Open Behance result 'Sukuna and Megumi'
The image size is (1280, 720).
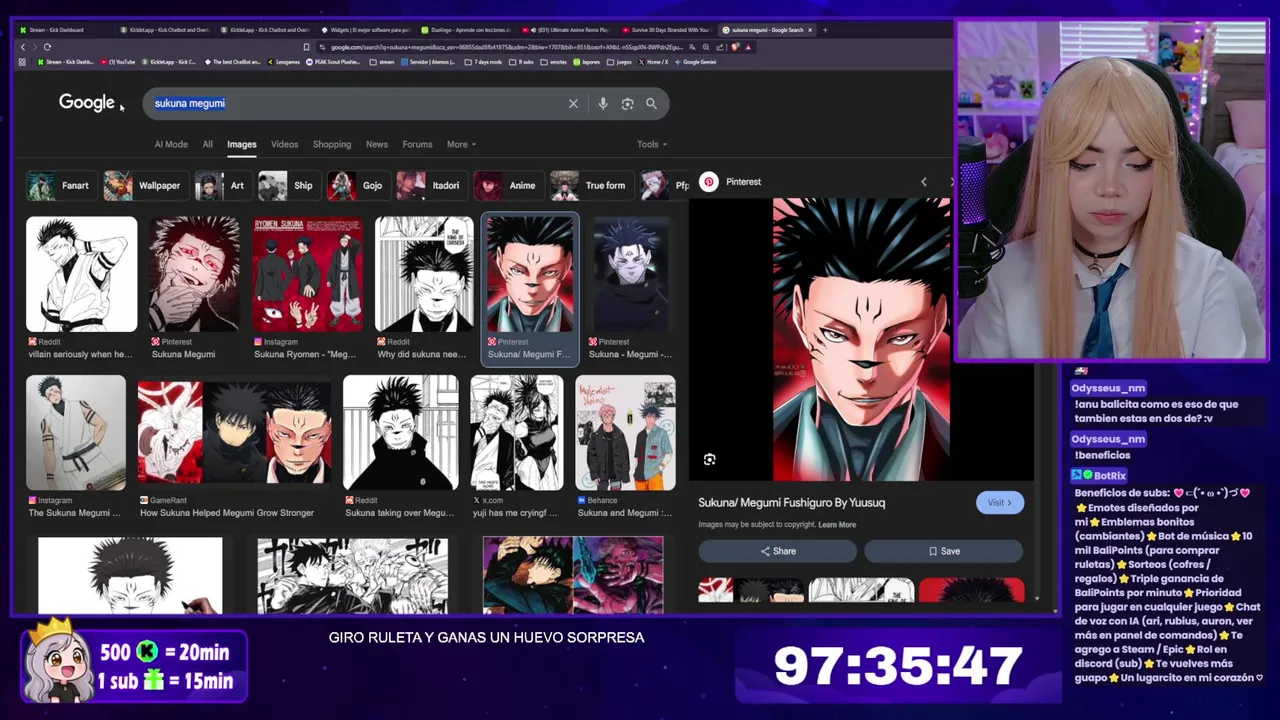click(626, 447)
